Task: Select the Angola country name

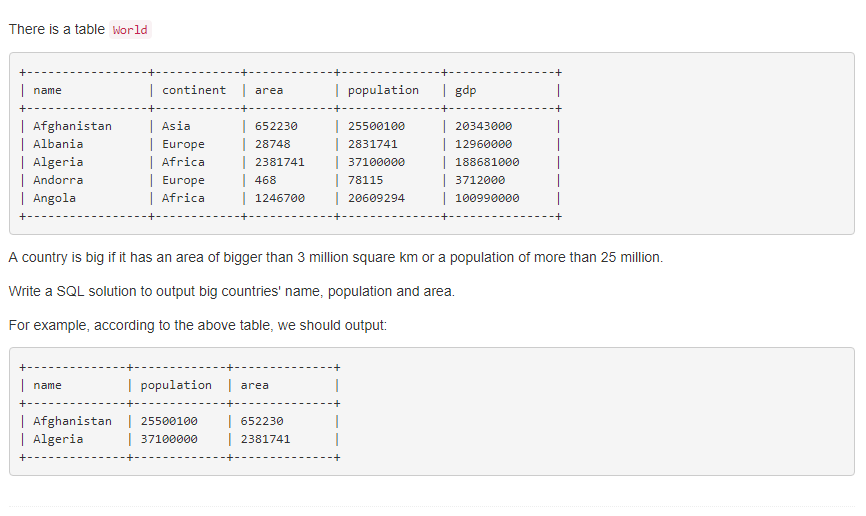Action: coord(54,198)
